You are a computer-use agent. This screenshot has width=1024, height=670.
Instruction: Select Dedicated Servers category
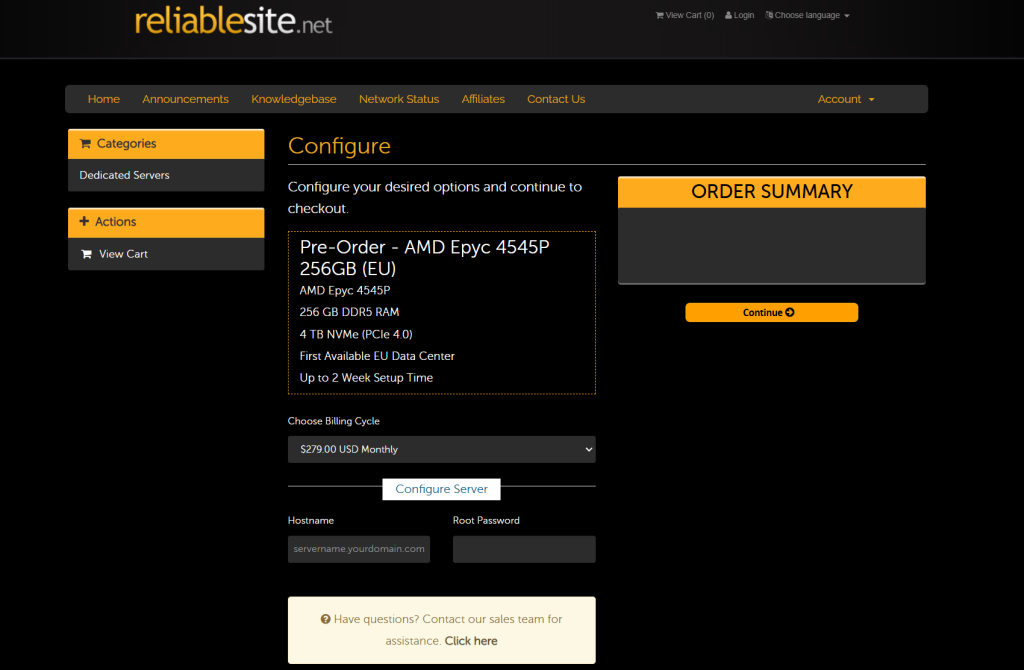pyautogui.click(x=125, y=175)
